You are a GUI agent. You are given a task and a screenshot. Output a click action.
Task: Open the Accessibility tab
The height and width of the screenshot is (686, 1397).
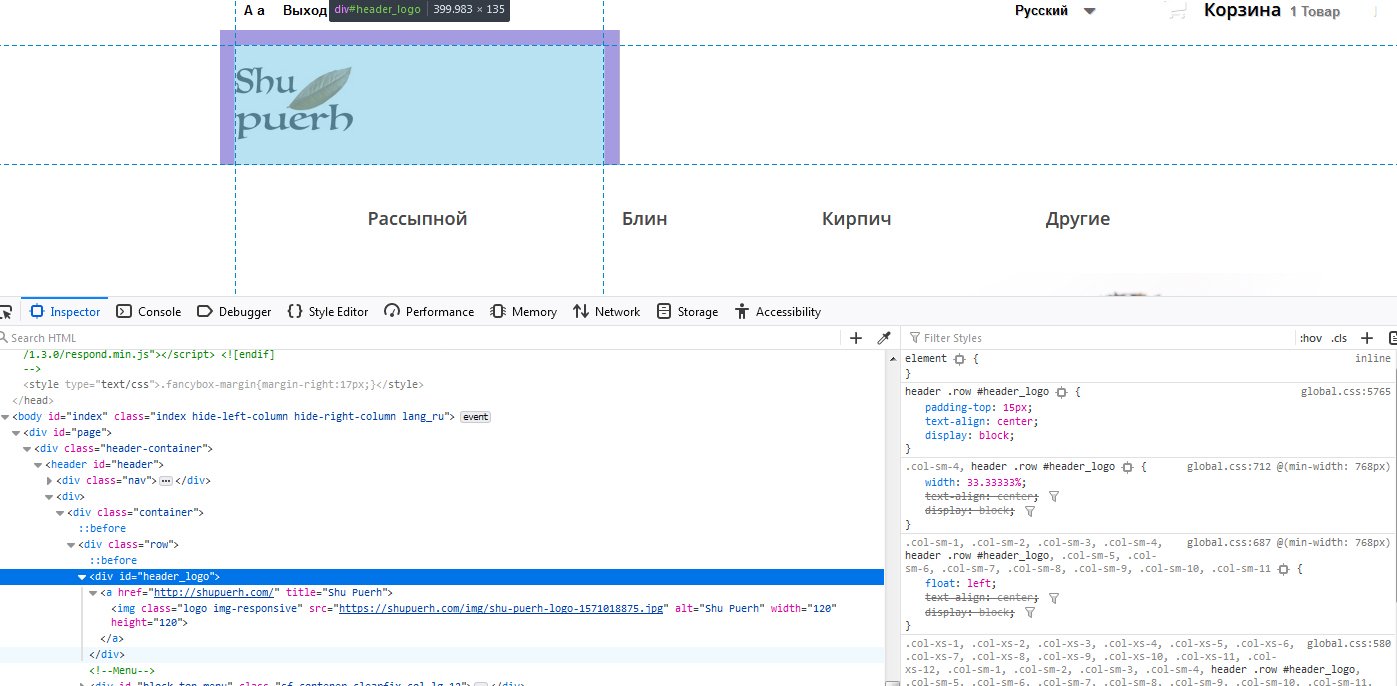tap(777, 311)
